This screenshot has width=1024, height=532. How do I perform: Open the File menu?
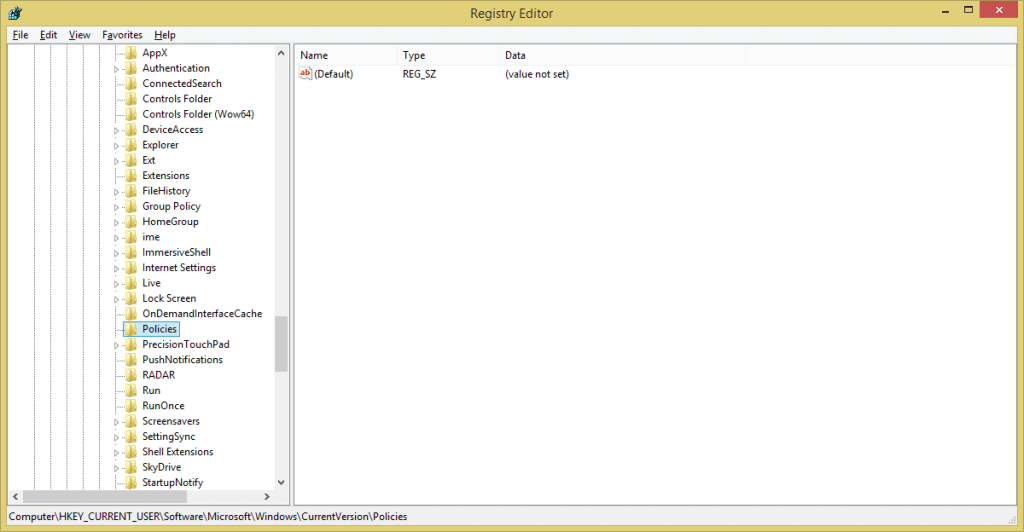(20, 35)
